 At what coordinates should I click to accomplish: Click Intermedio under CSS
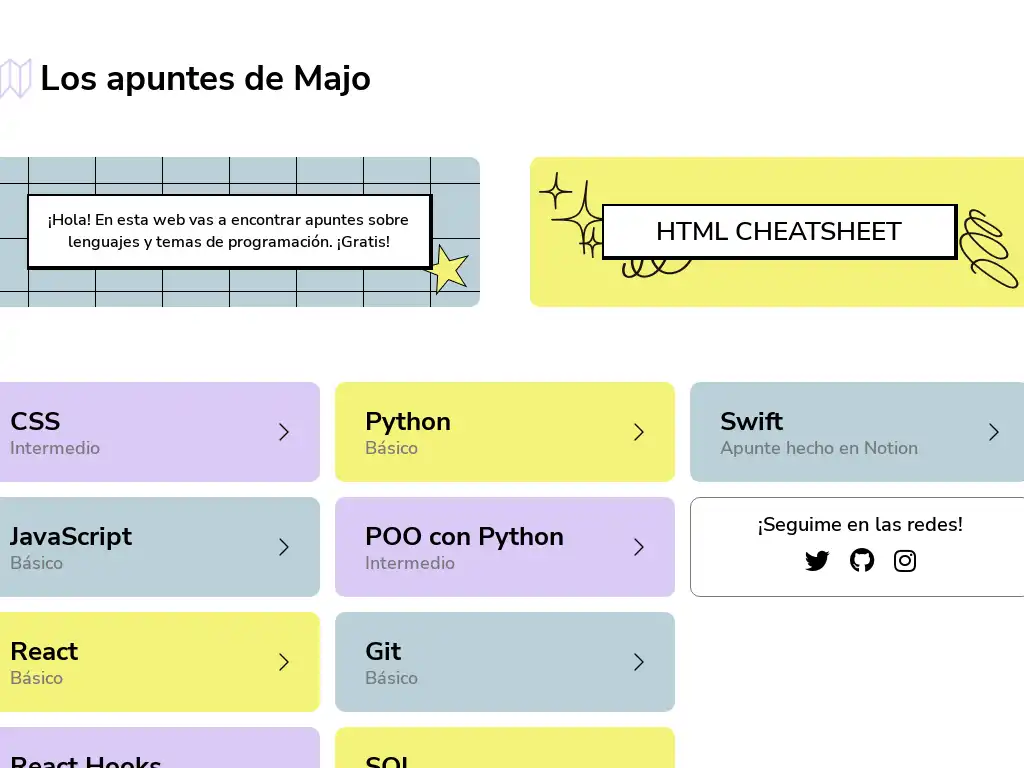pyautogui.click(x=55, y=448)
